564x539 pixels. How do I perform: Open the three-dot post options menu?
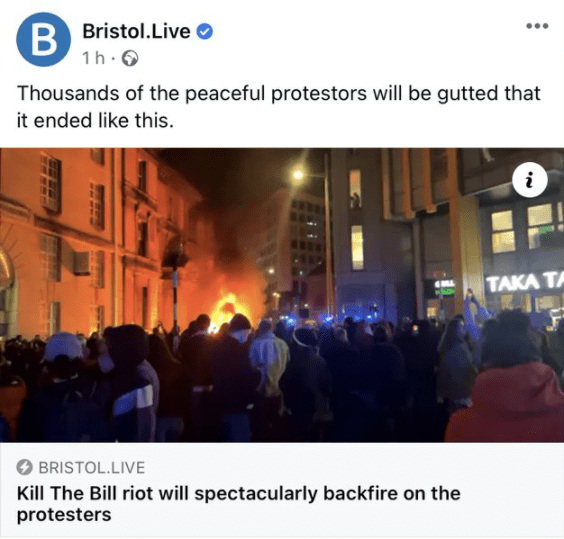[537, 26]
